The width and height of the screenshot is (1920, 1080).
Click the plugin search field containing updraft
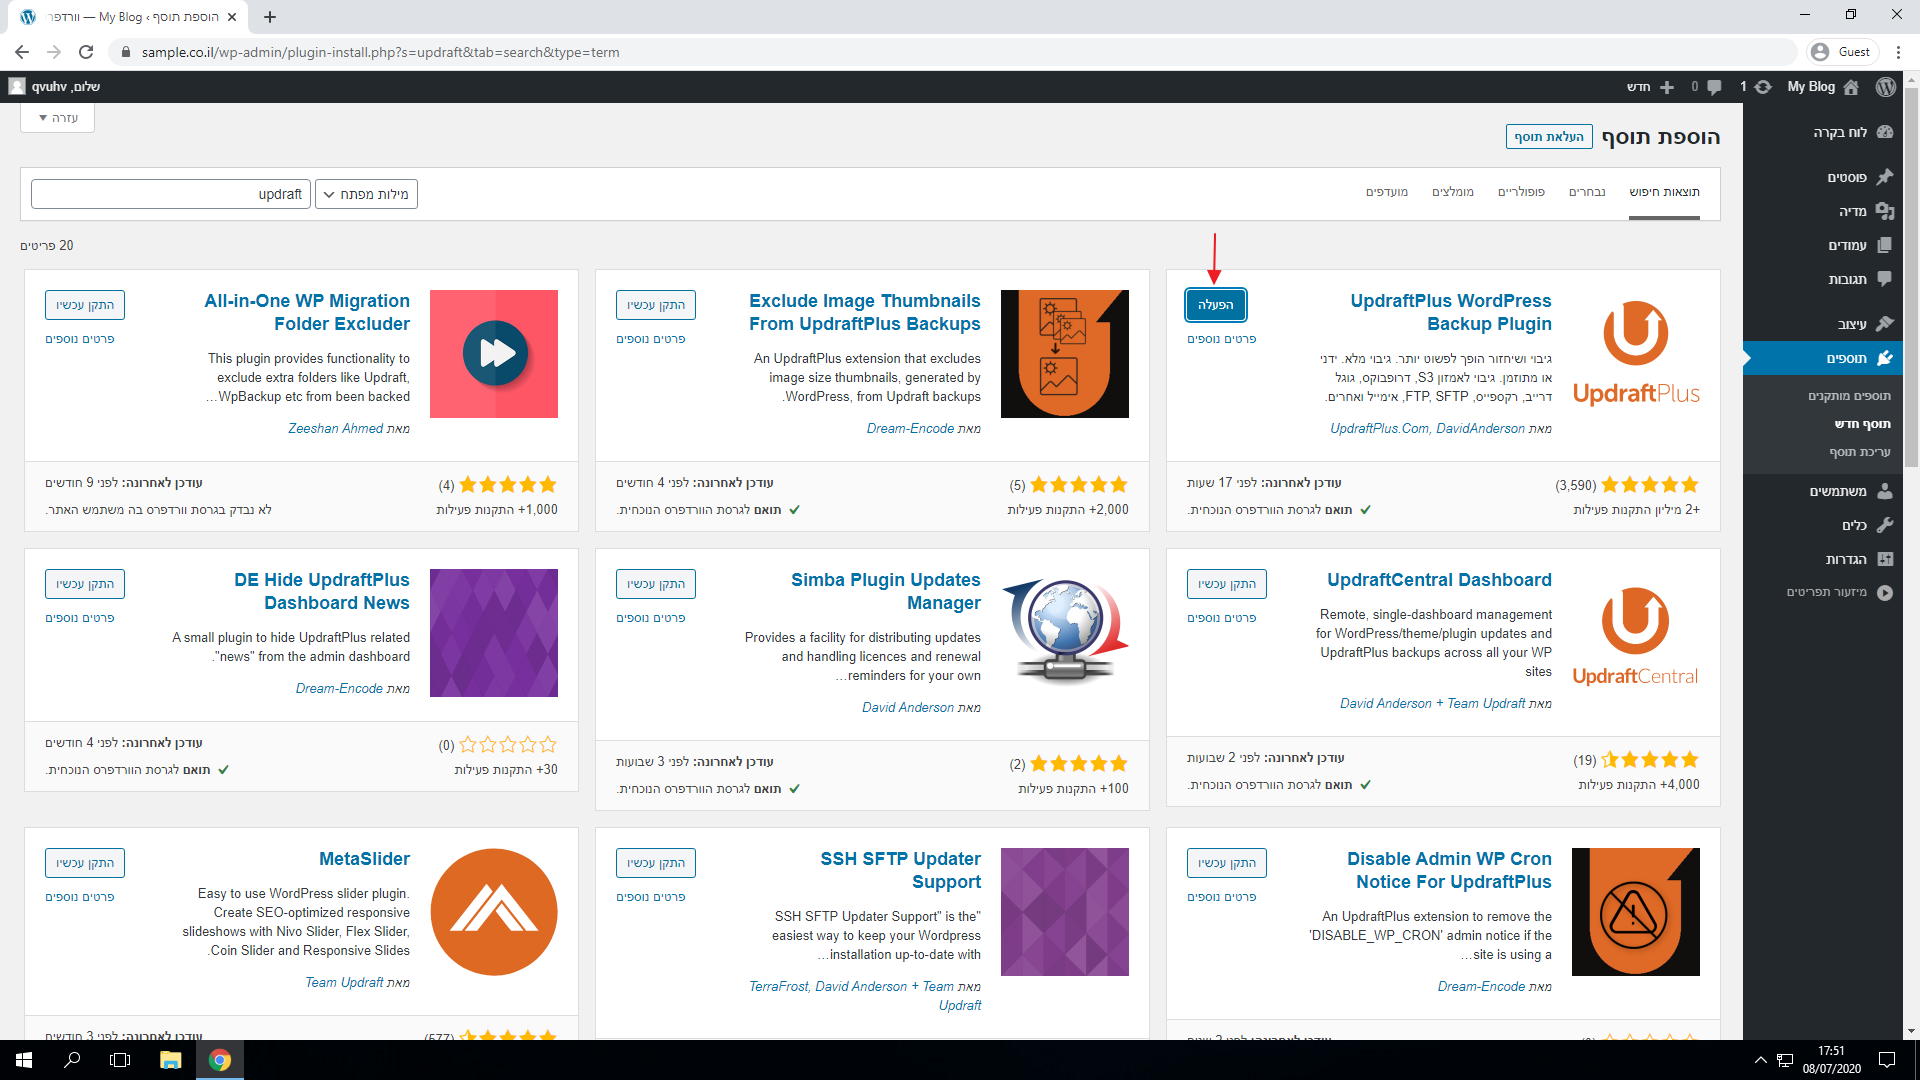(171, 194)
